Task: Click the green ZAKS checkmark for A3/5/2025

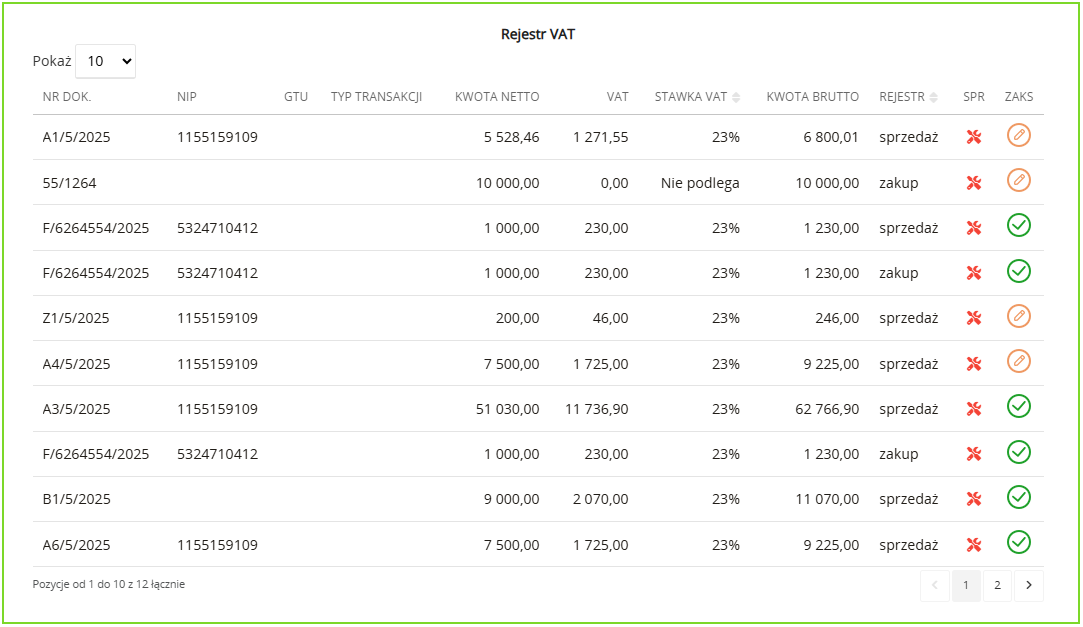Action: pyautogui.click(x=1019, y=406)
